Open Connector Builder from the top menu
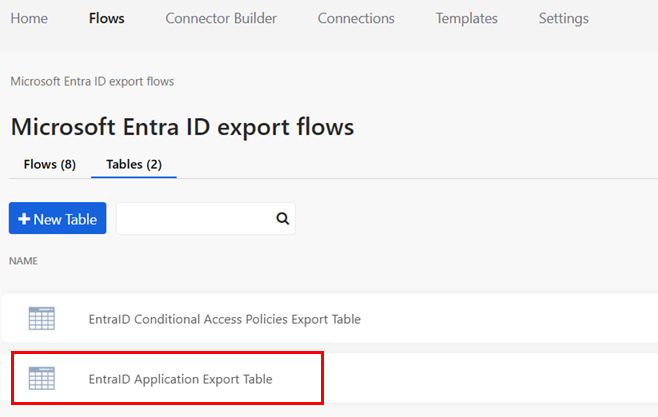Screen dimensions: 658x417 221,18
